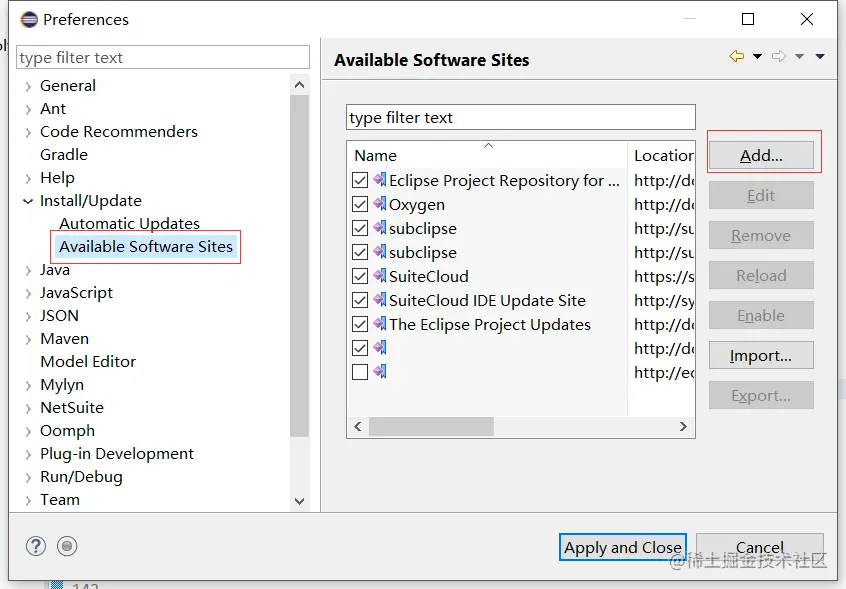The height and width of the screenshot is (589, 846).
Task: Click the Oxygen site icon
Action: pos(380,204)
